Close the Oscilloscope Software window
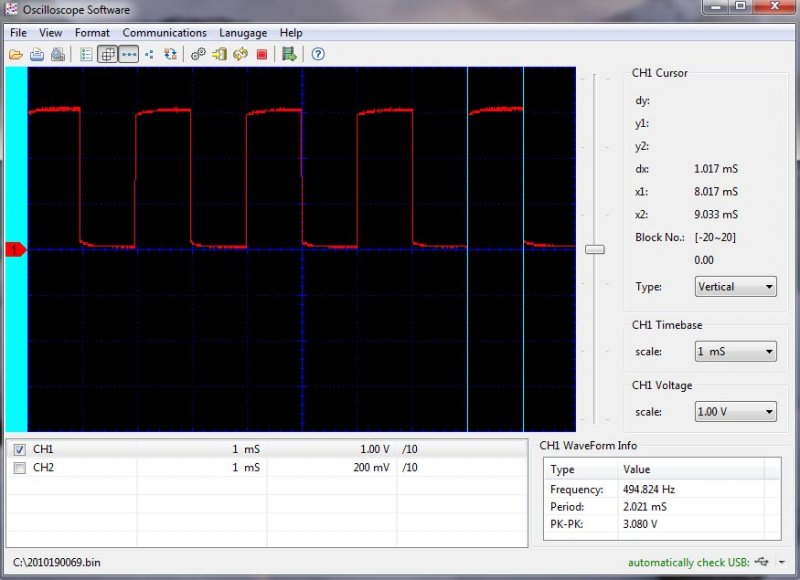Screen dimensions: 800x580 774,6
